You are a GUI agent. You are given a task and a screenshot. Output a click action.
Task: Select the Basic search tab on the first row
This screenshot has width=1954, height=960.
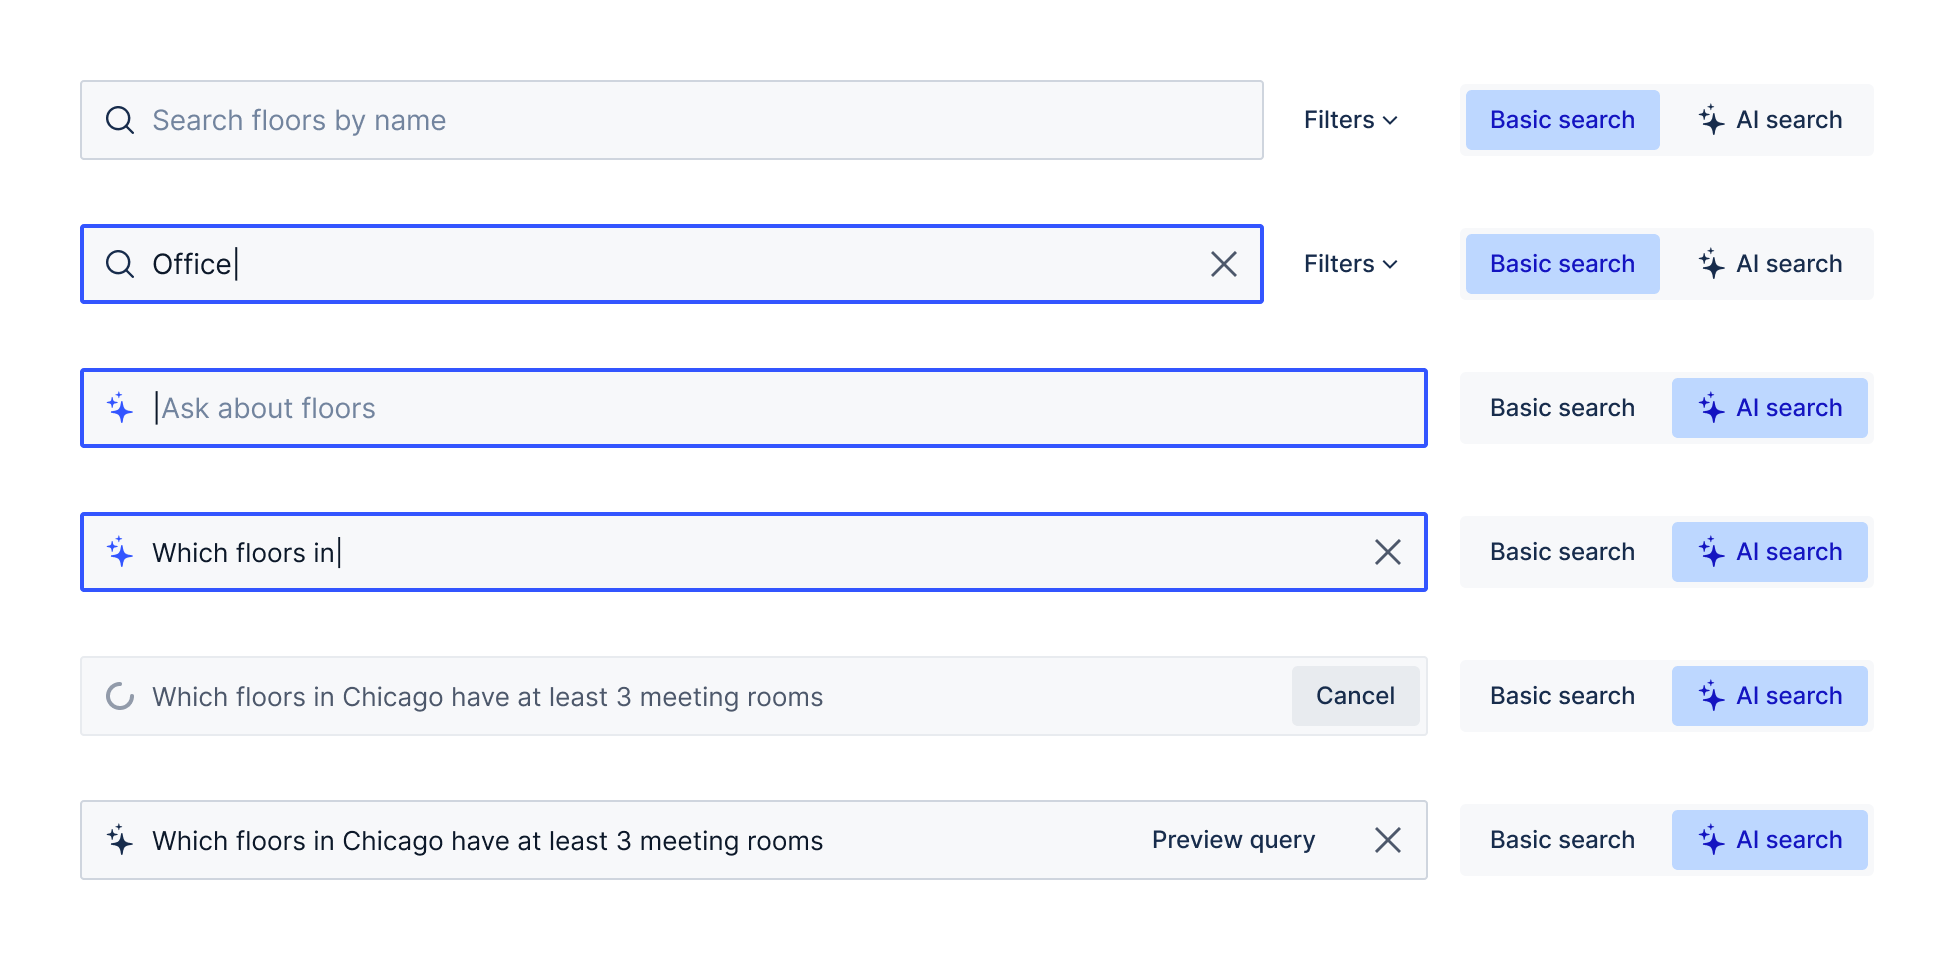point(1561,119)
